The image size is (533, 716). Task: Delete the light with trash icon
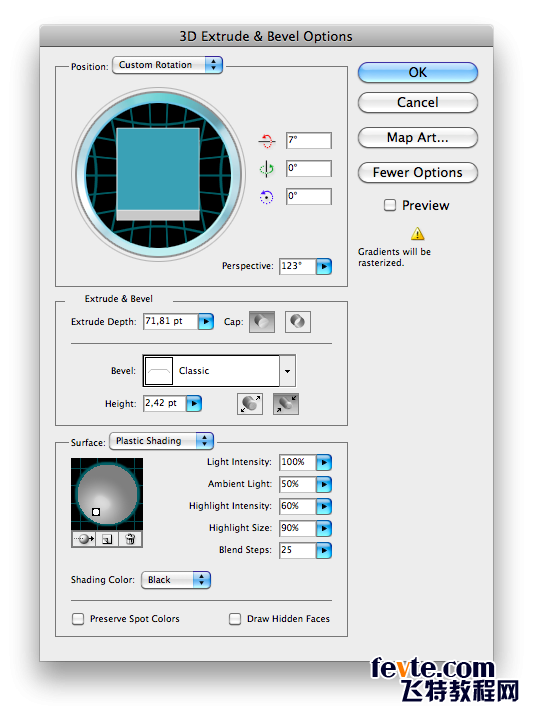(130, 539)
